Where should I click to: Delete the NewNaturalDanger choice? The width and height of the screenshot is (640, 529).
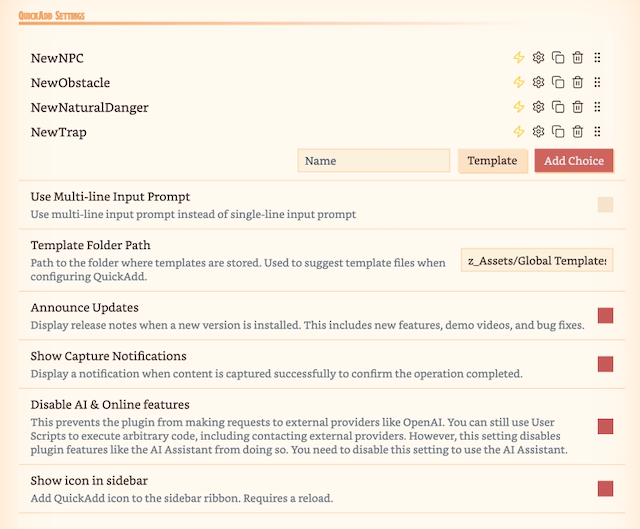578,107
